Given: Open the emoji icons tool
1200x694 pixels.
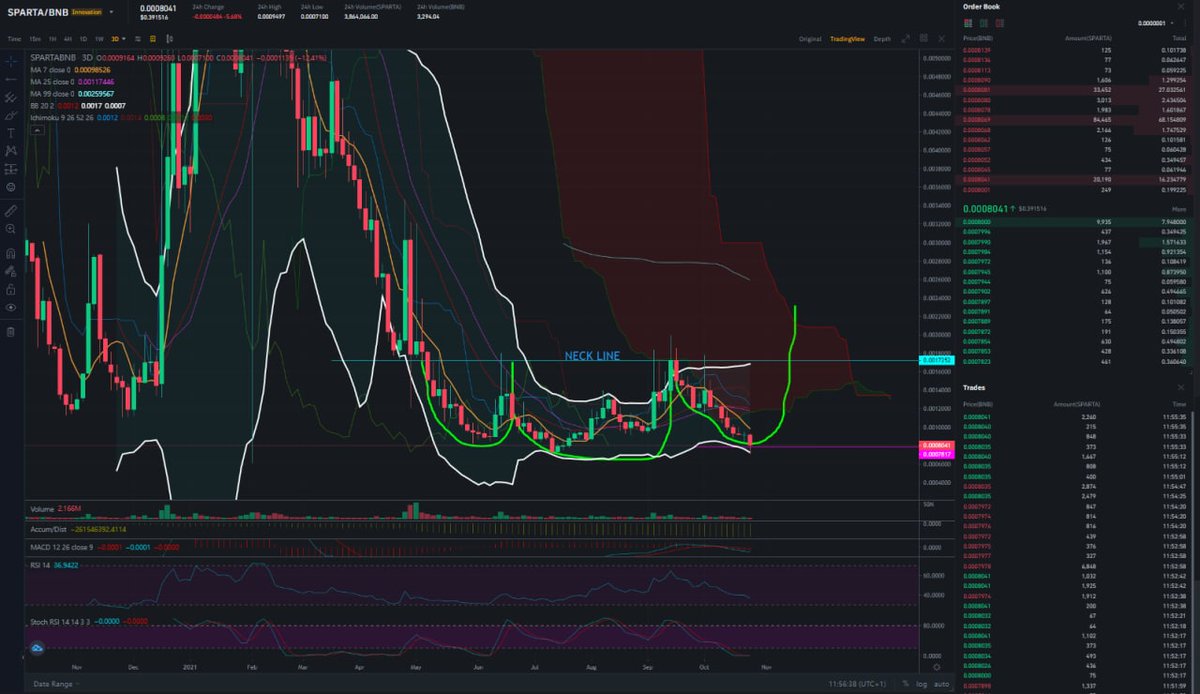Looking at the screenshot, I should [x=11, y=187].
